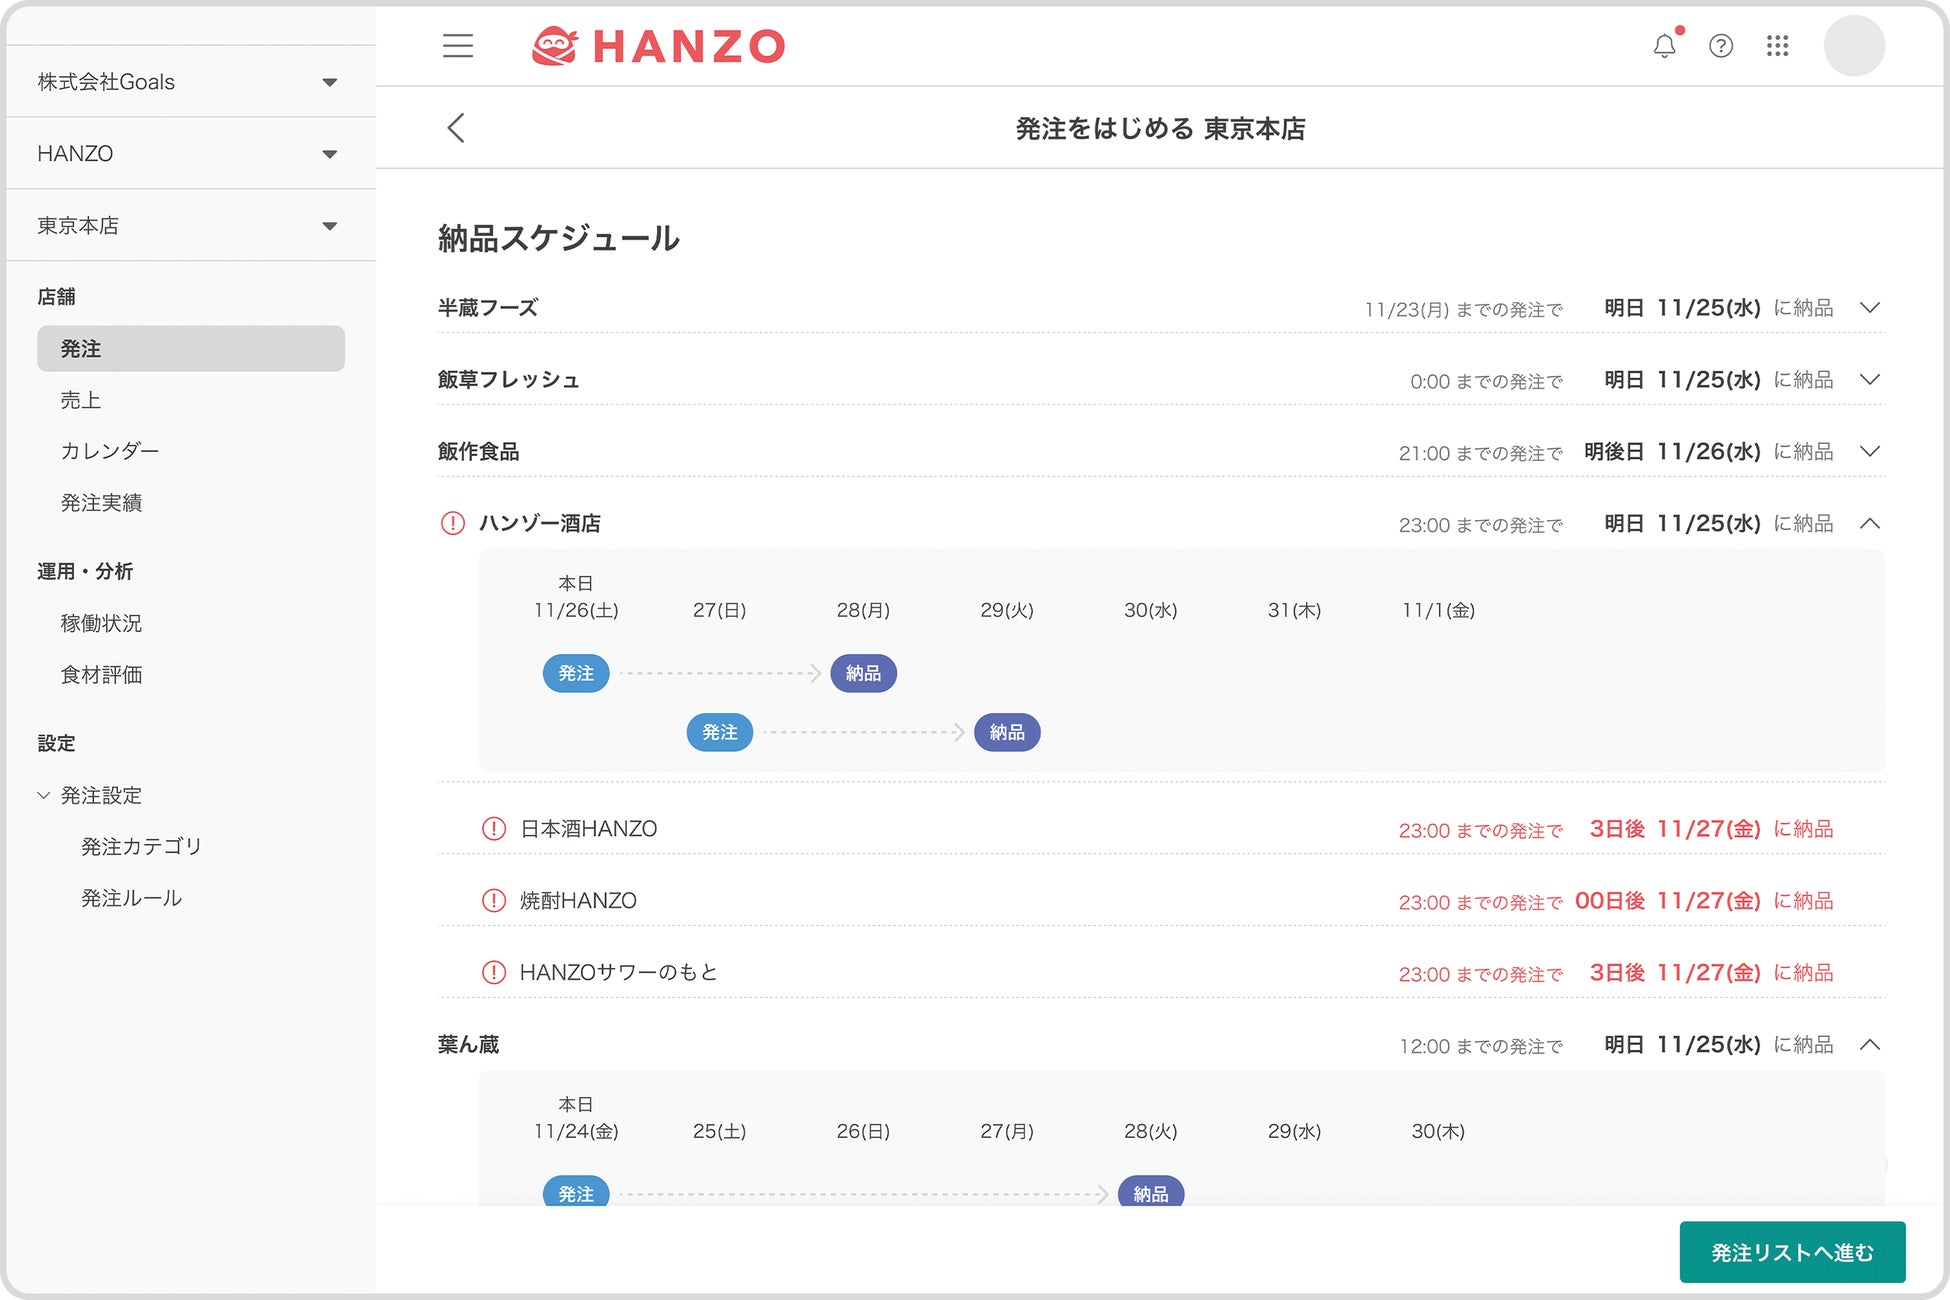Open the help question mark icon
The height and width of the screenshot is (1300, 1950).
[x=1721, y=46]
